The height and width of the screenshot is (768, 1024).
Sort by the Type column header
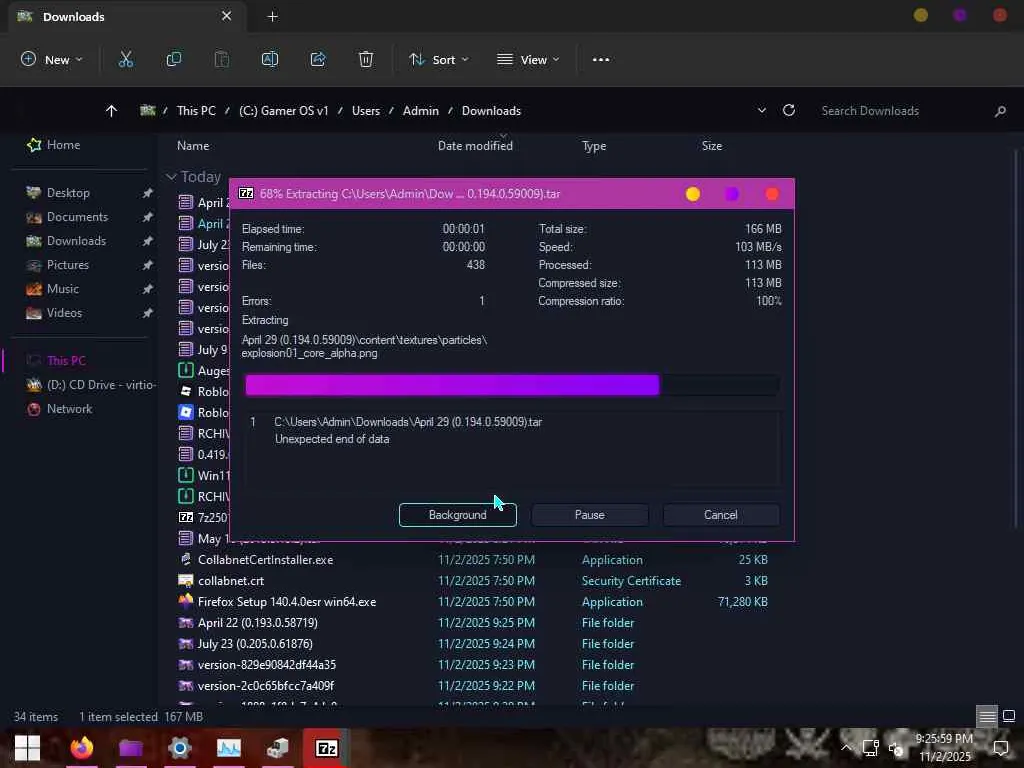click(594, 146)
